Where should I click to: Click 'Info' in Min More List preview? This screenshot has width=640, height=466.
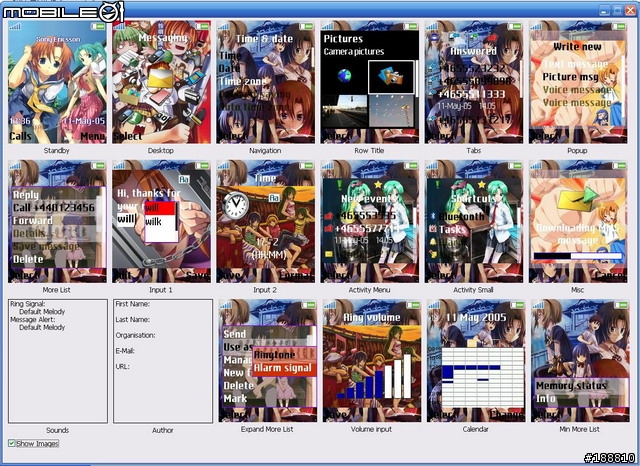click(x=546, y=398)
